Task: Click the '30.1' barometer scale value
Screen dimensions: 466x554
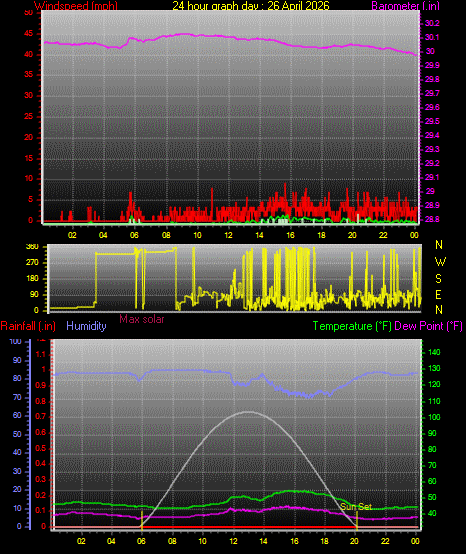Action: [432, 37]
